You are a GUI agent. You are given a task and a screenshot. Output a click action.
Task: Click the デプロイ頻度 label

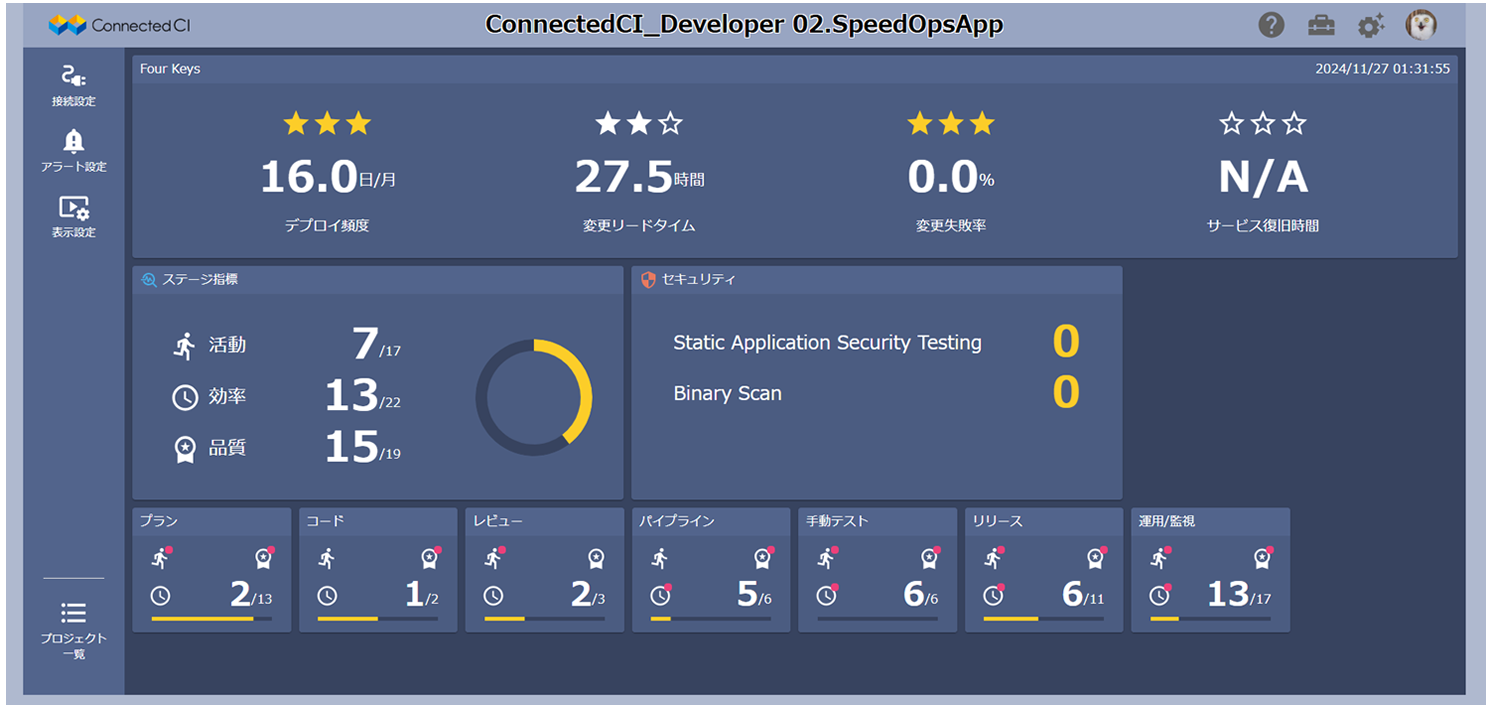[x=327, y=226]
